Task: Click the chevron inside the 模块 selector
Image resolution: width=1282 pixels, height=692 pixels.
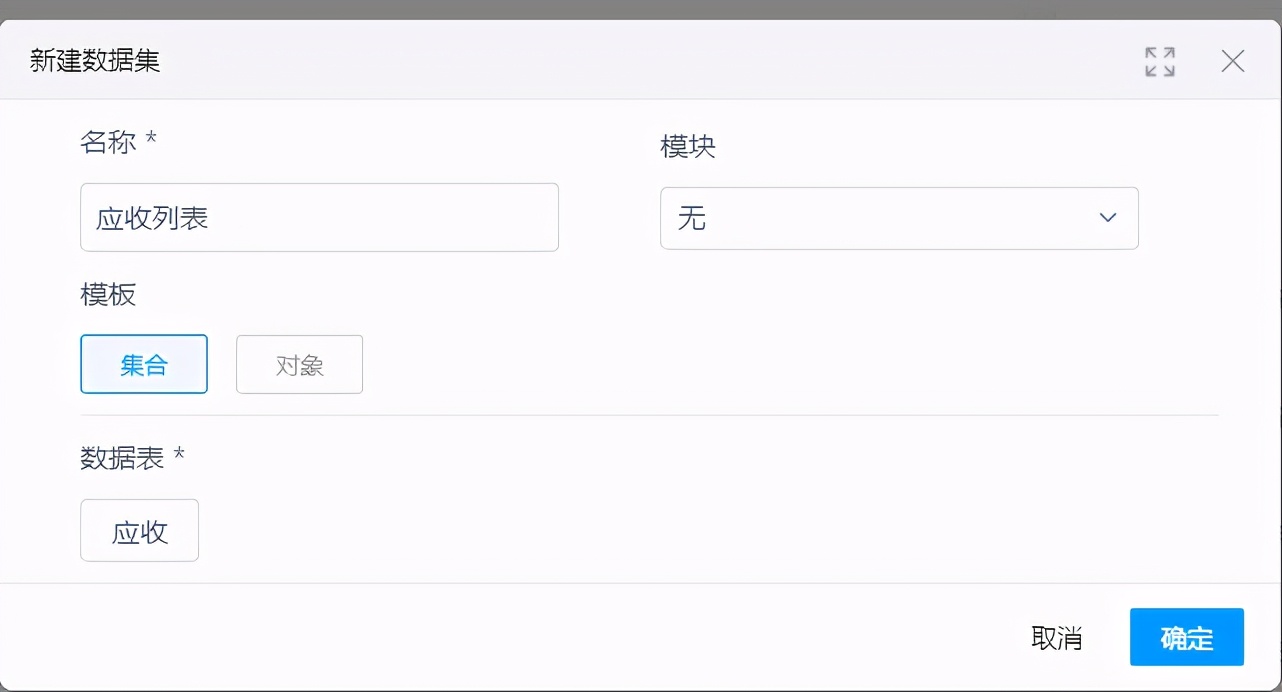Action: (x=1108, y=217)
